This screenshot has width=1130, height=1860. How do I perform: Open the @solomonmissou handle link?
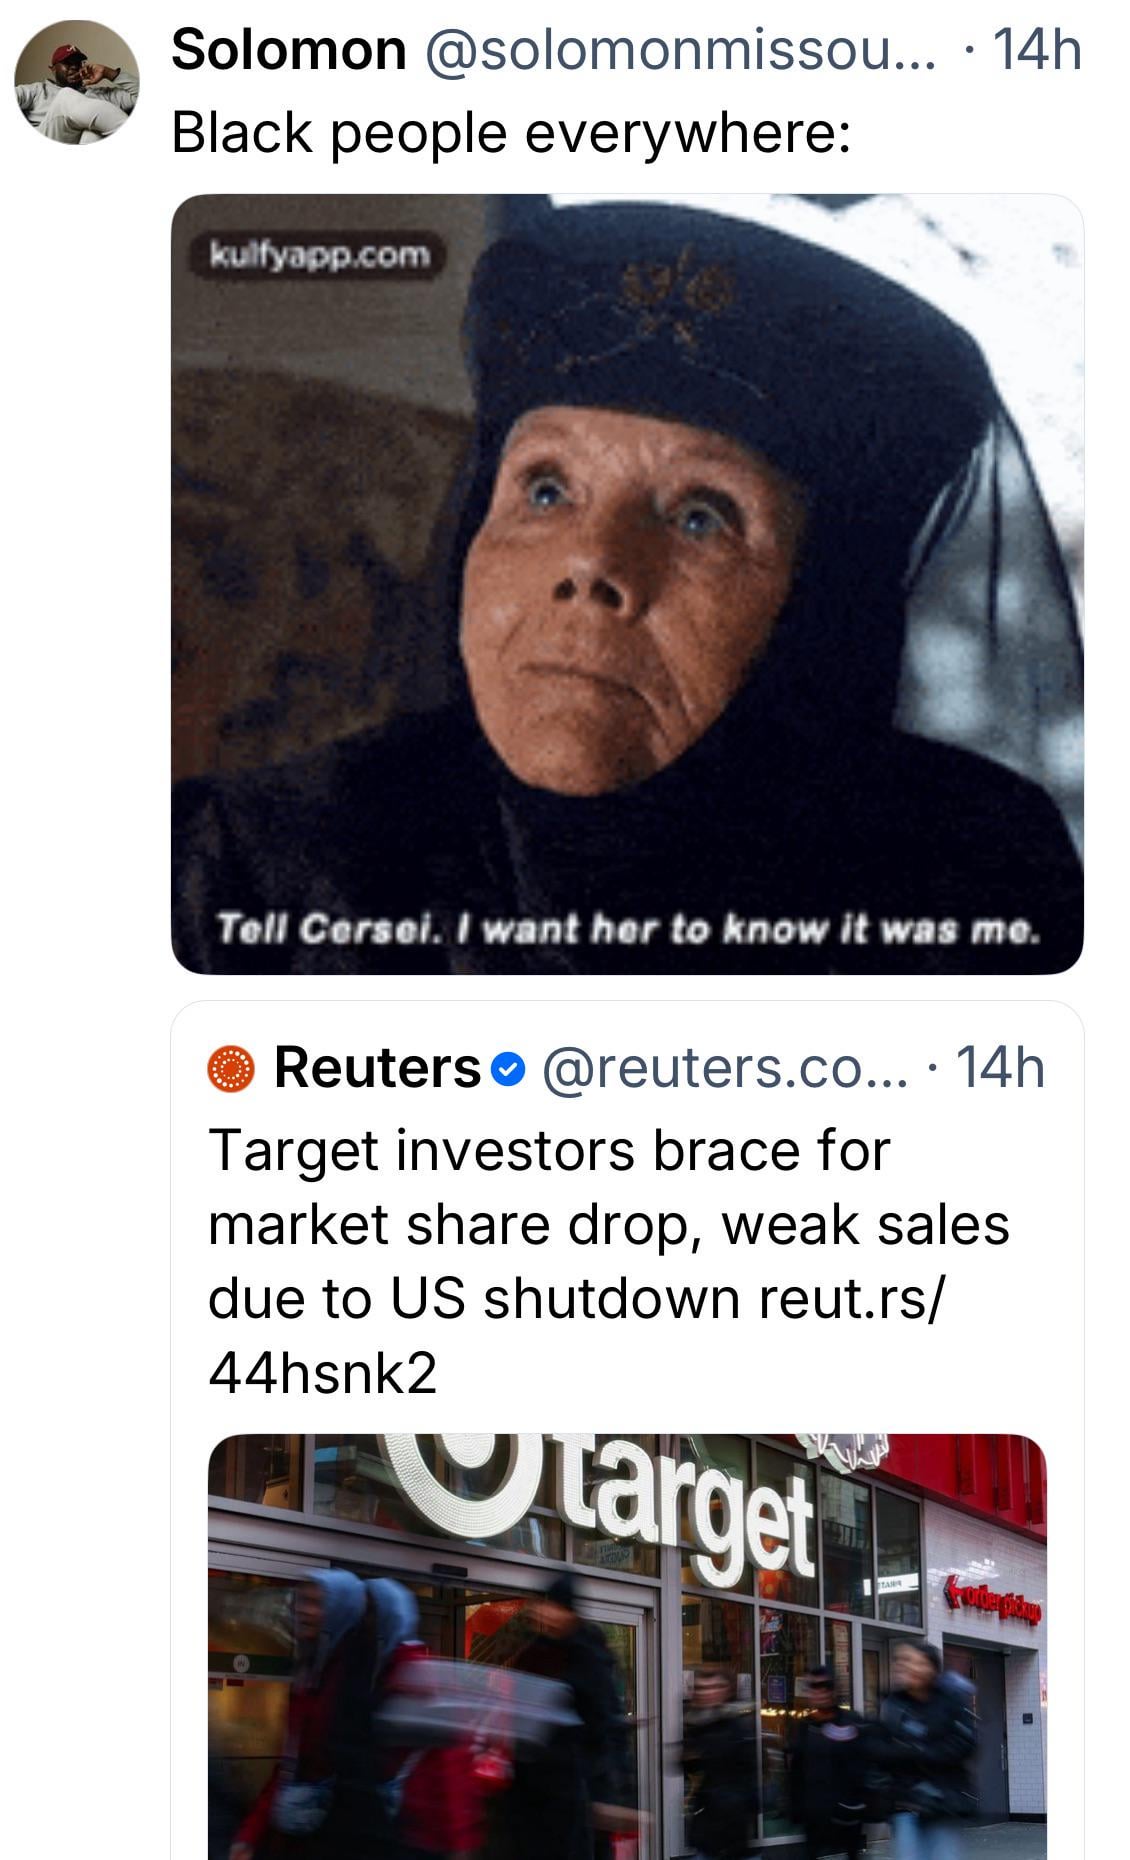(x=680, y=50)
